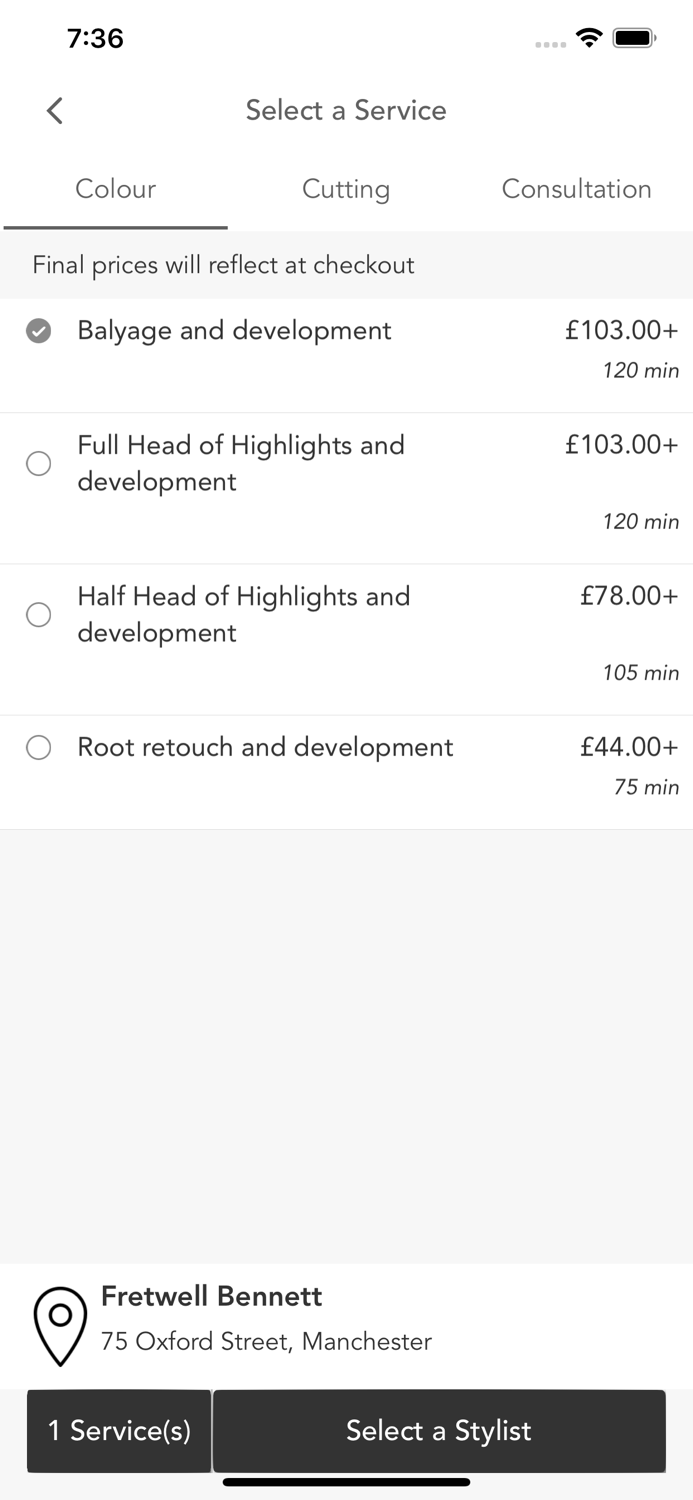Select Half Head of Highlights radio button
Image resolution: width=693 pixels, height=1500 pixels.
[39, 614]
